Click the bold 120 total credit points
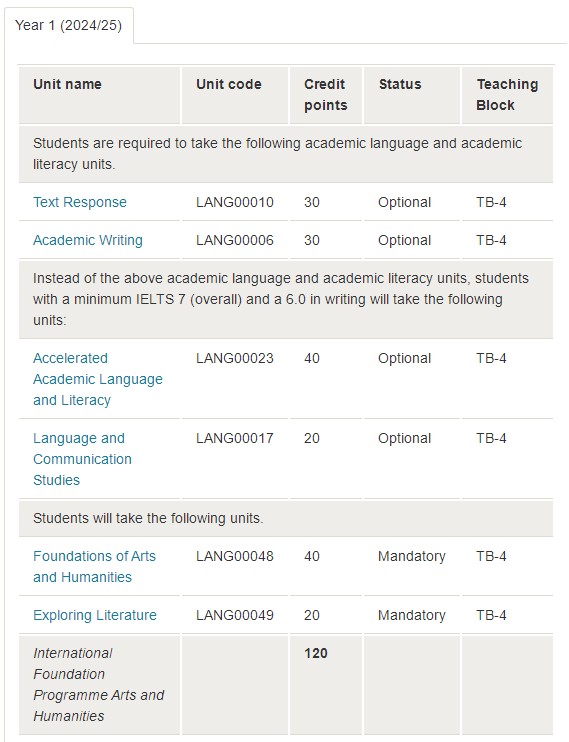This screenshot has width=569, height=742. [x=316, y=653]
